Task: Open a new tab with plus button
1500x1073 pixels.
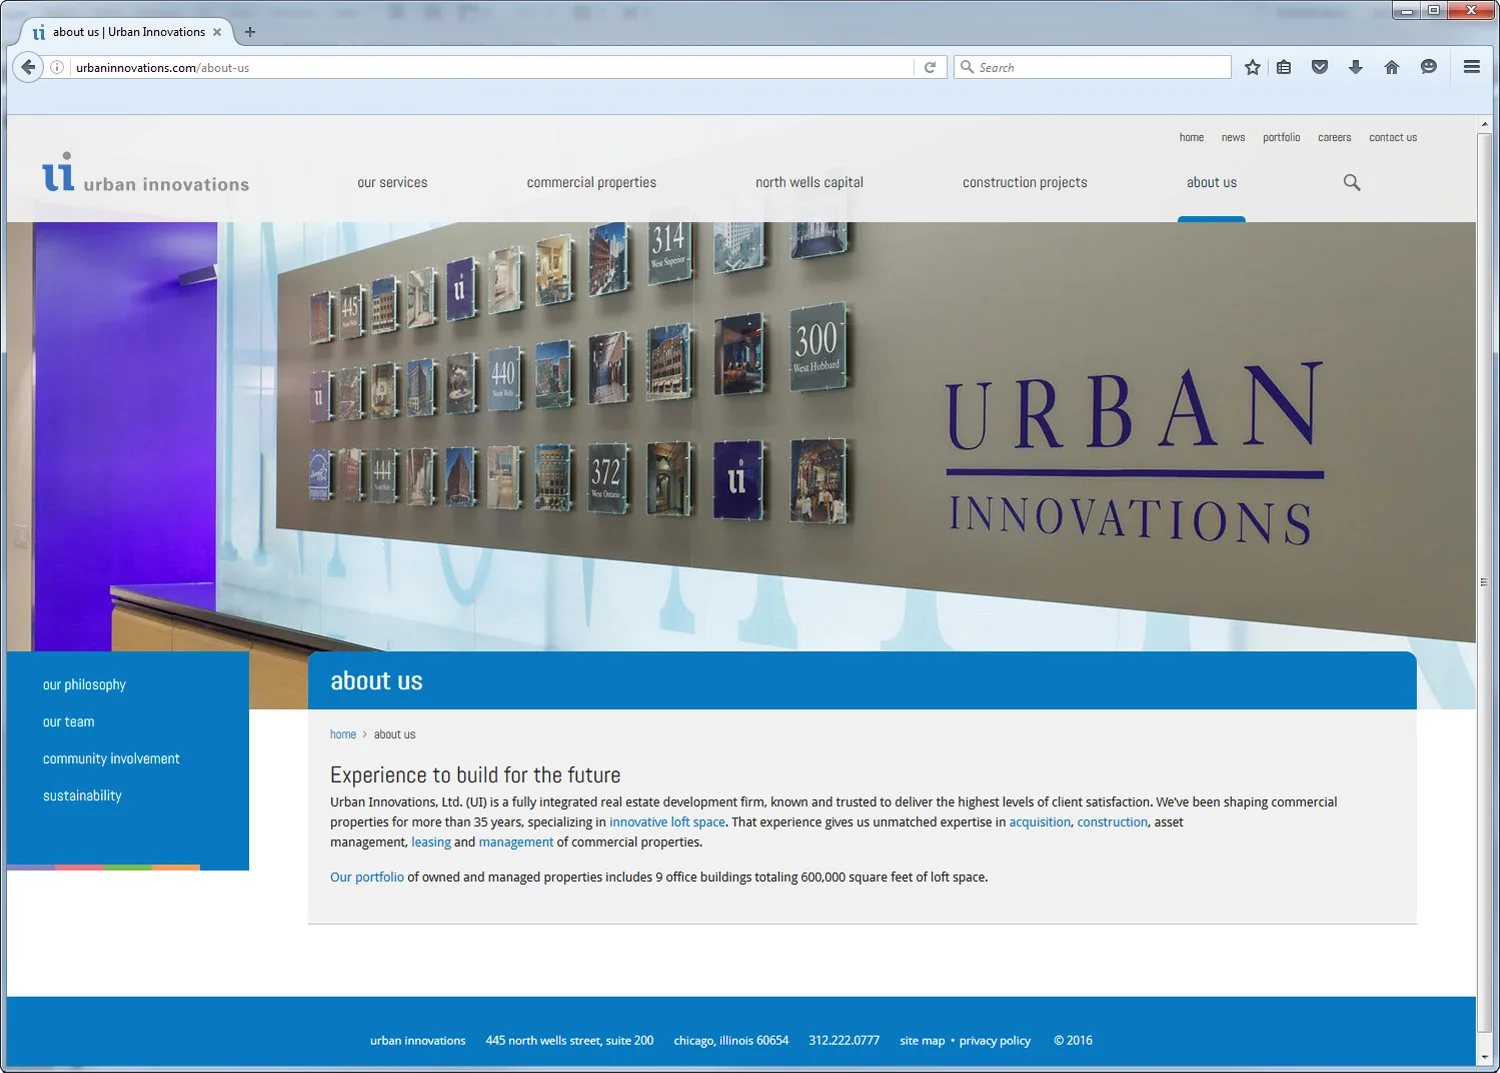Action: [x=250, y=32]
